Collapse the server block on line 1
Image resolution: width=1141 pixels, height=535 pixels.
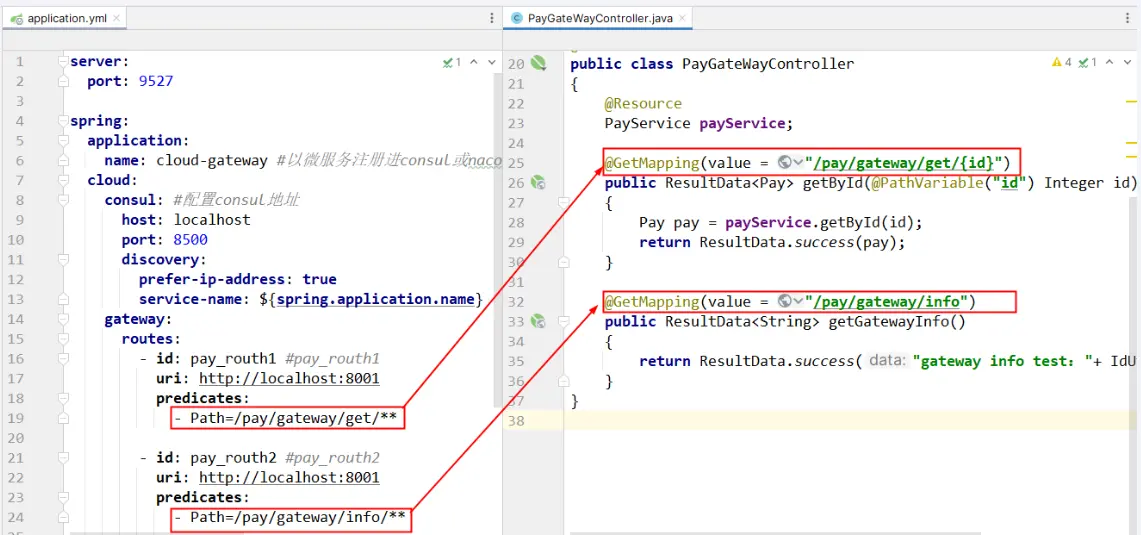click(63, 62)
